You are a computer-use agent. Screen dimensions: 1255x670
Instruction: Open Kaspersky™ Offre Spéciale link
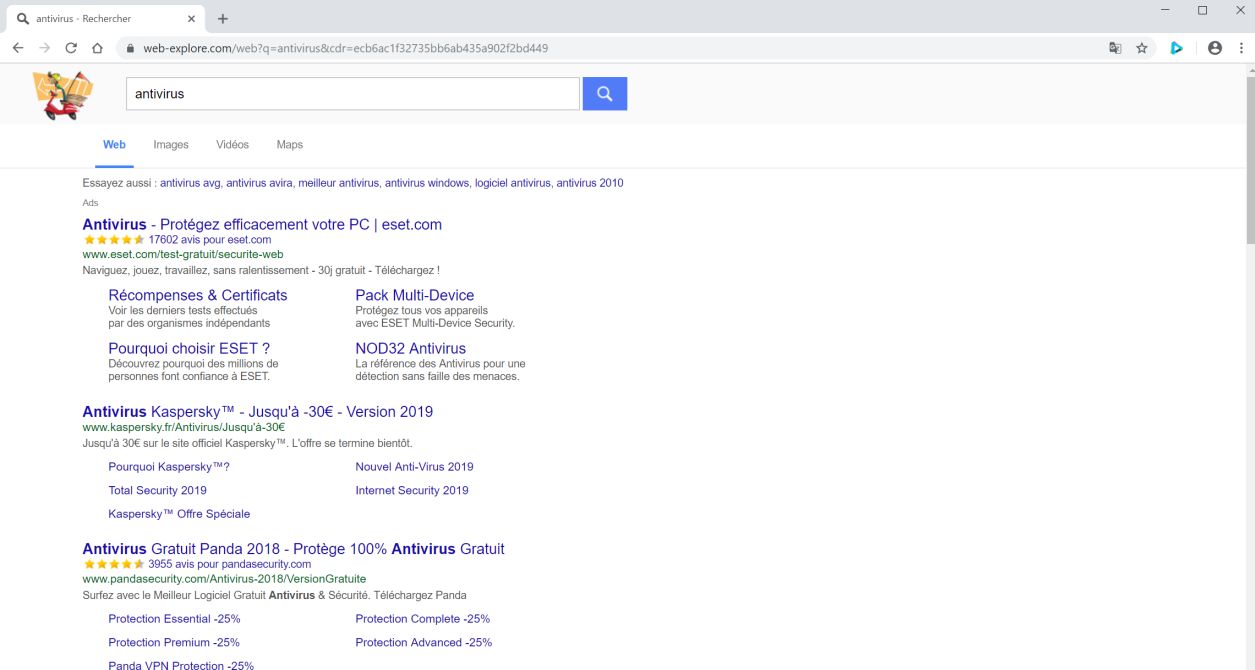180,514
